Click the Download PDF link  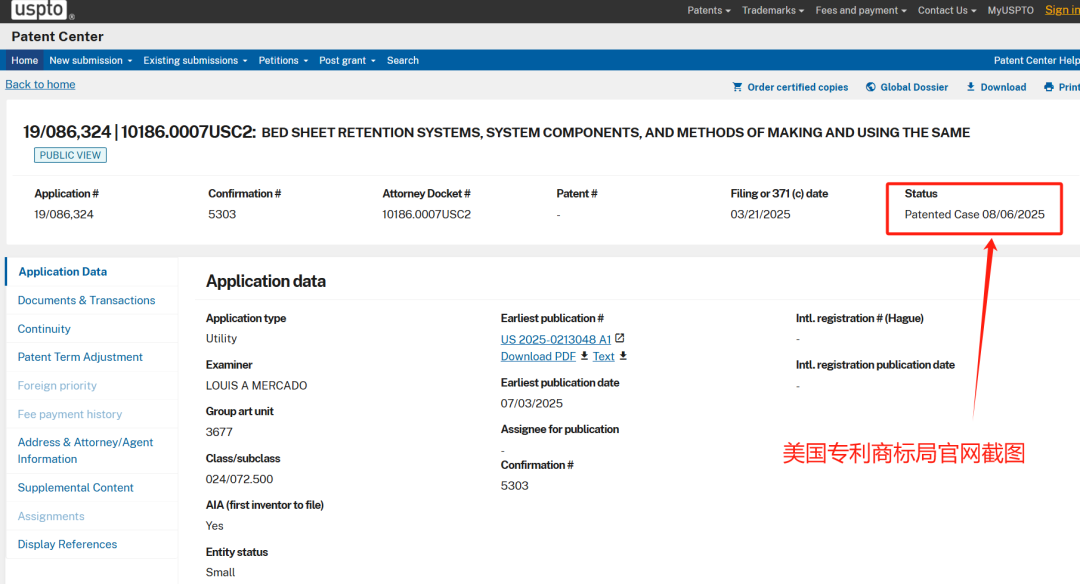point(538,356)
